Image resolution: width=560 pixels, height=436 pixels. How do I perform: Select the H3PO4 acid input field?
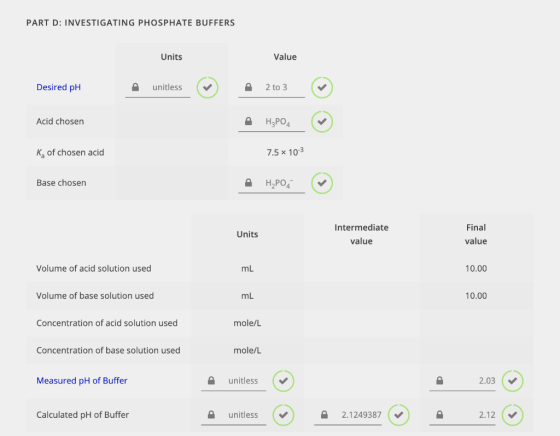pyautogui.click(x=271, y=122)
